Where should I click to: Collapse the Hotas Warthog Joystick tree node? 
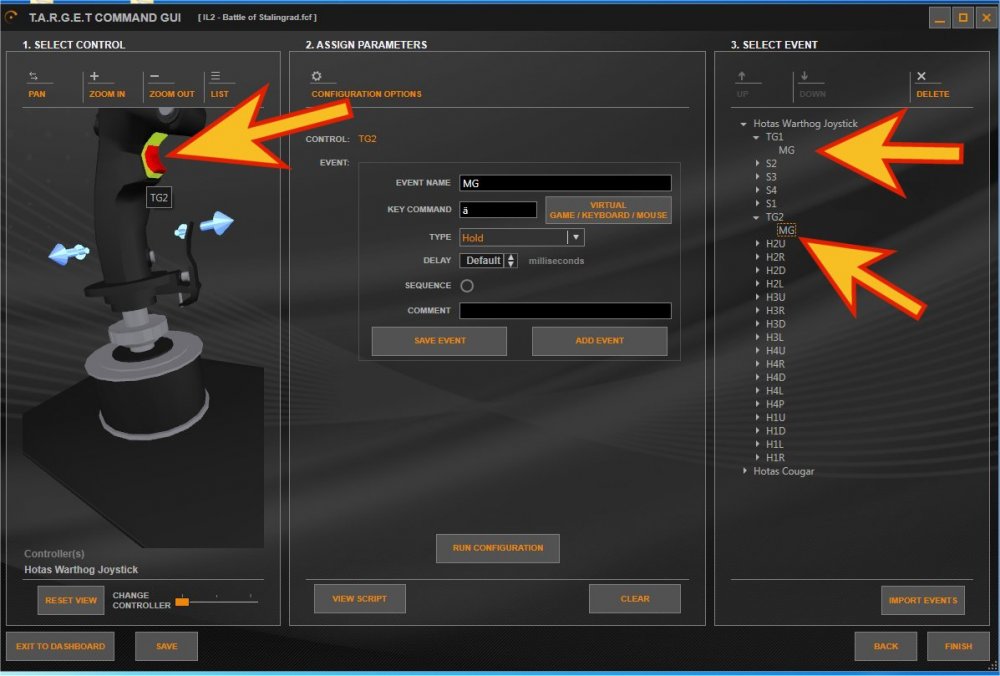(744, 124)
